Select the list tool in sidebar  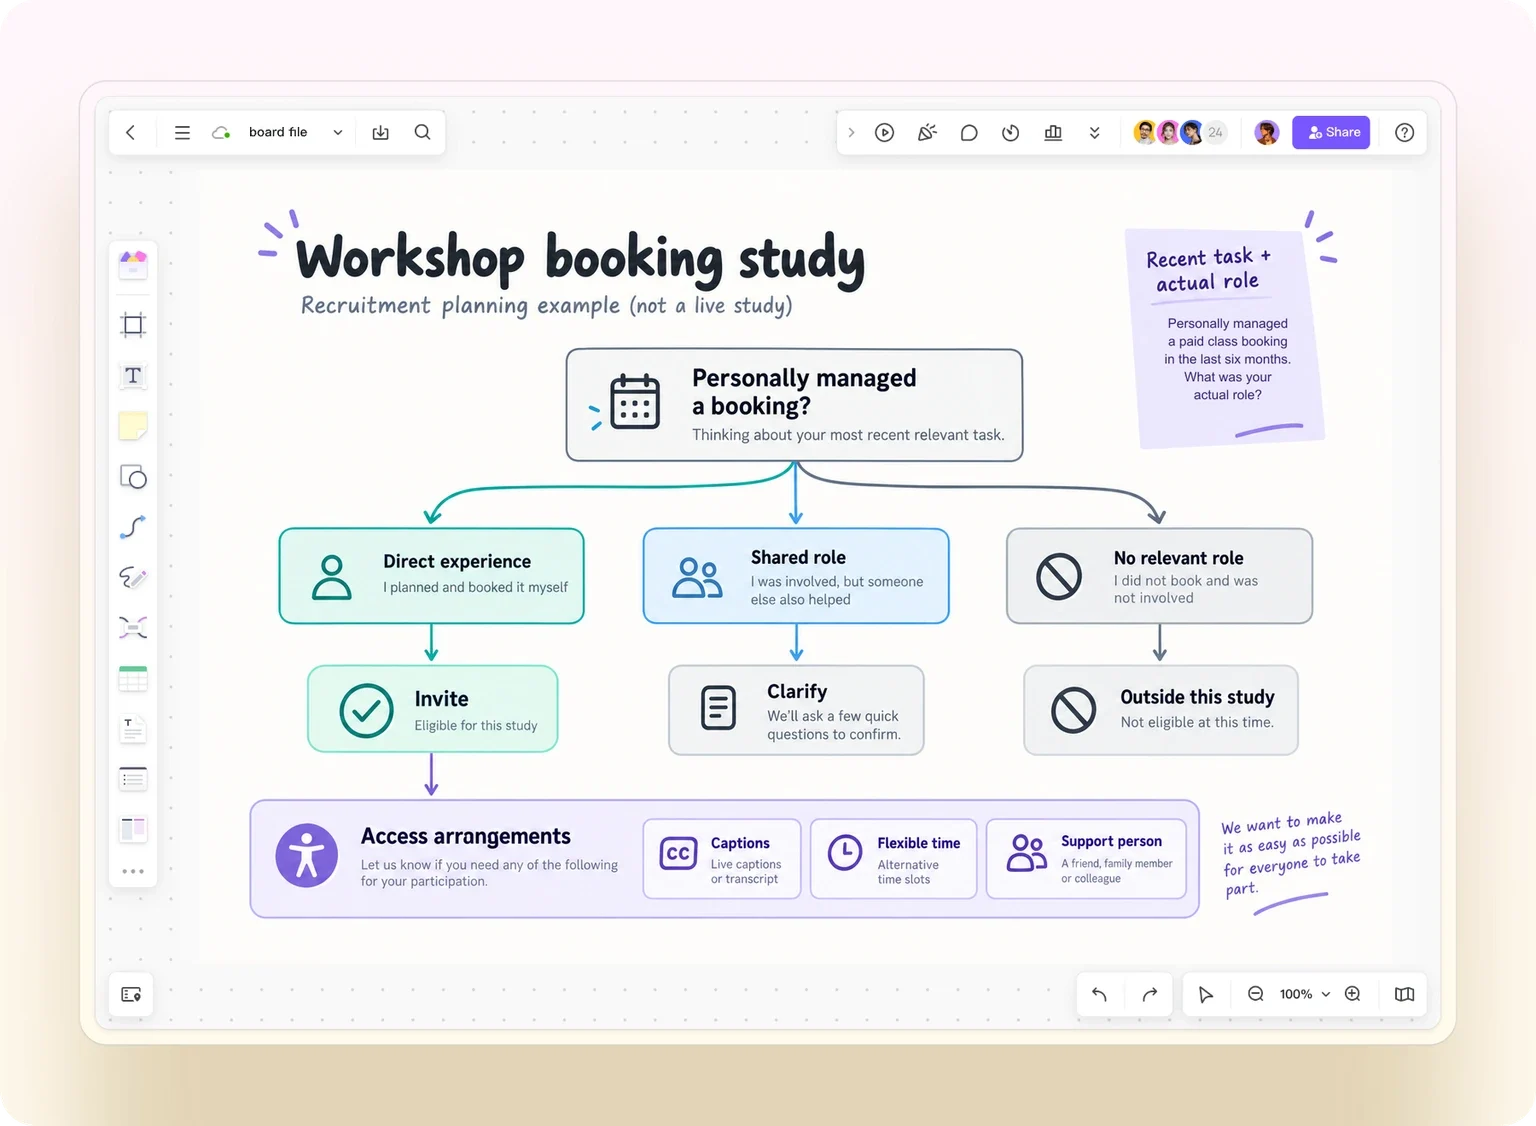[x=133, y=779]
